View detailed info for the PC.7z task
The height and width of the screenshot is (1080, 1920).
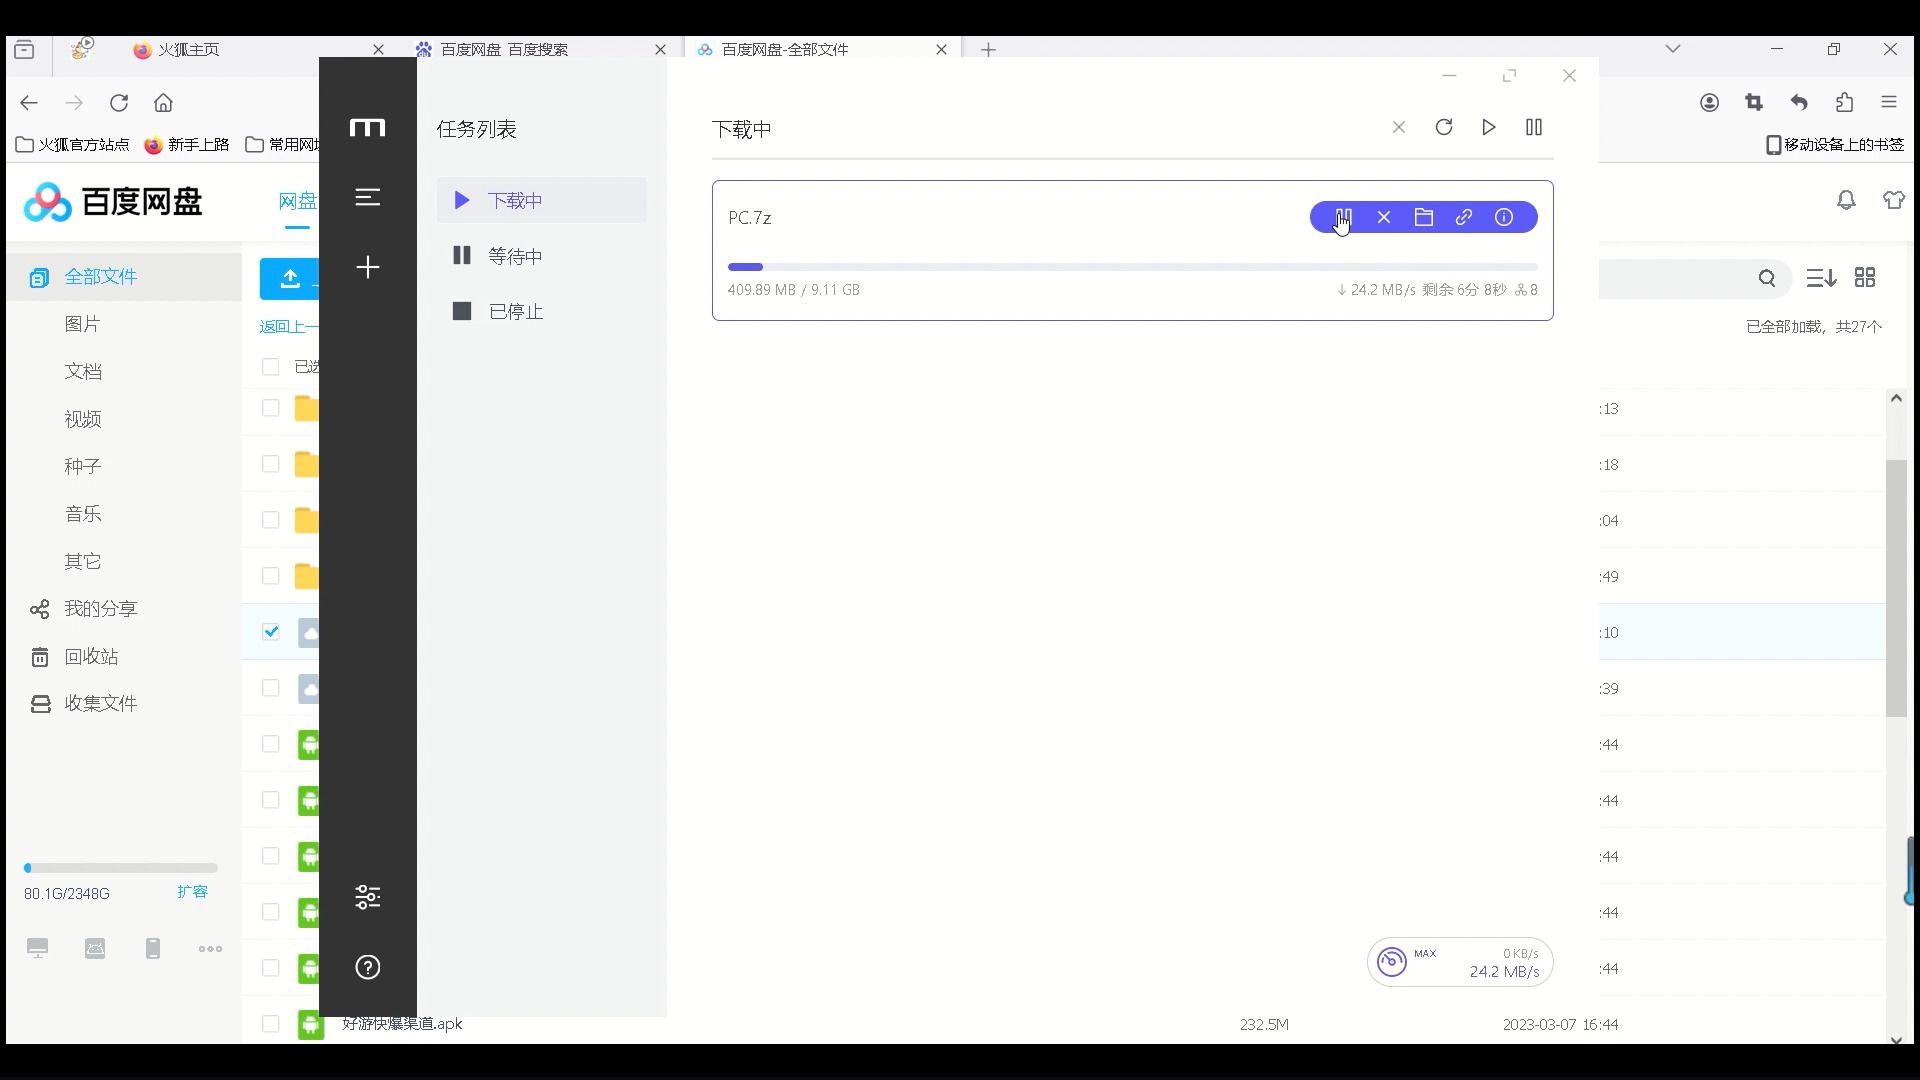point(1504,217)
